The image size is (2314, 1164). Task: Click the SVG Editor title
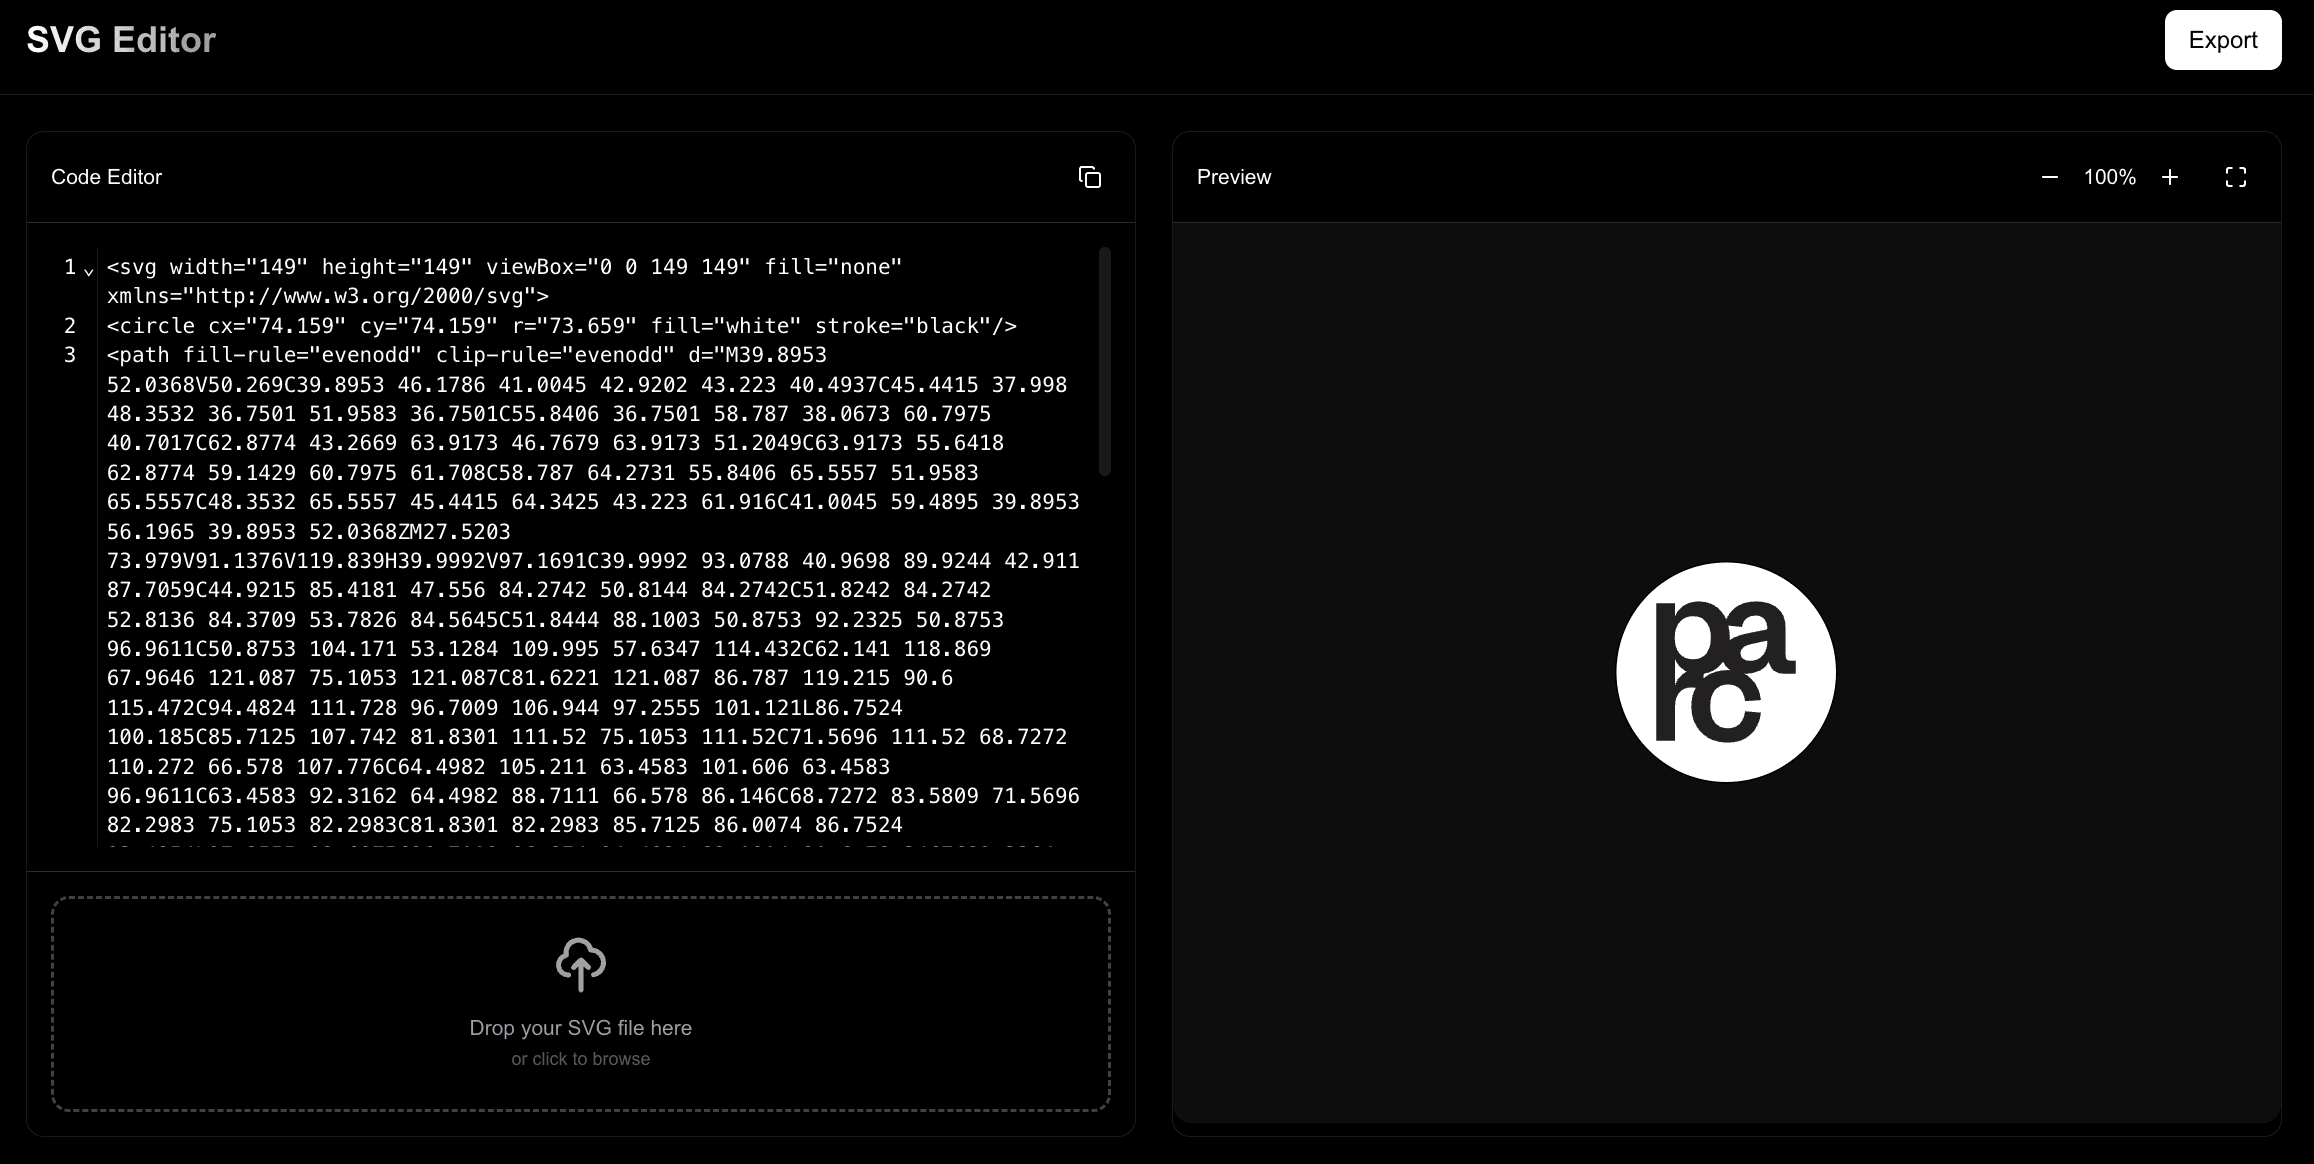pos(121,40)
